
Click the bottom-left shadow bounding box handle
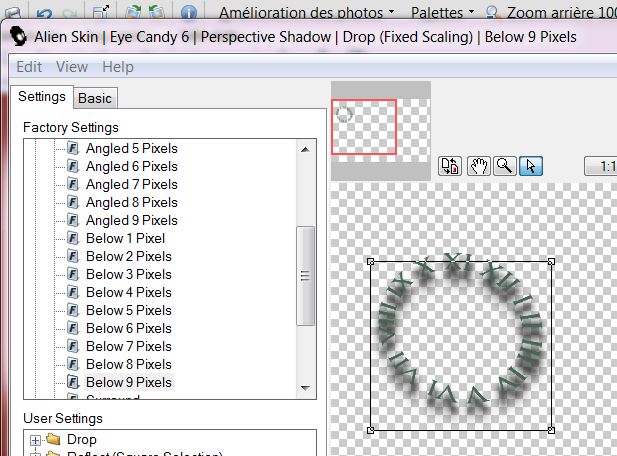pos(370,430)
